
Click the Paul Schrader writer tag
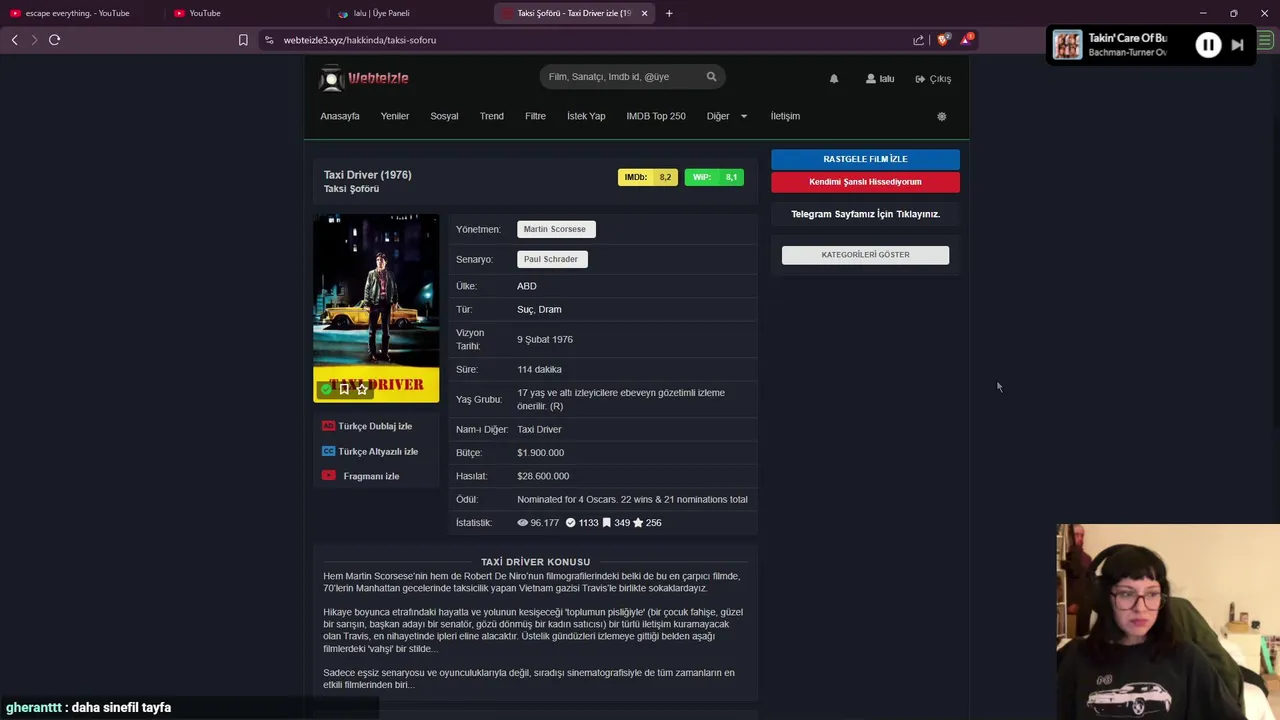click(x=552, y=259)
